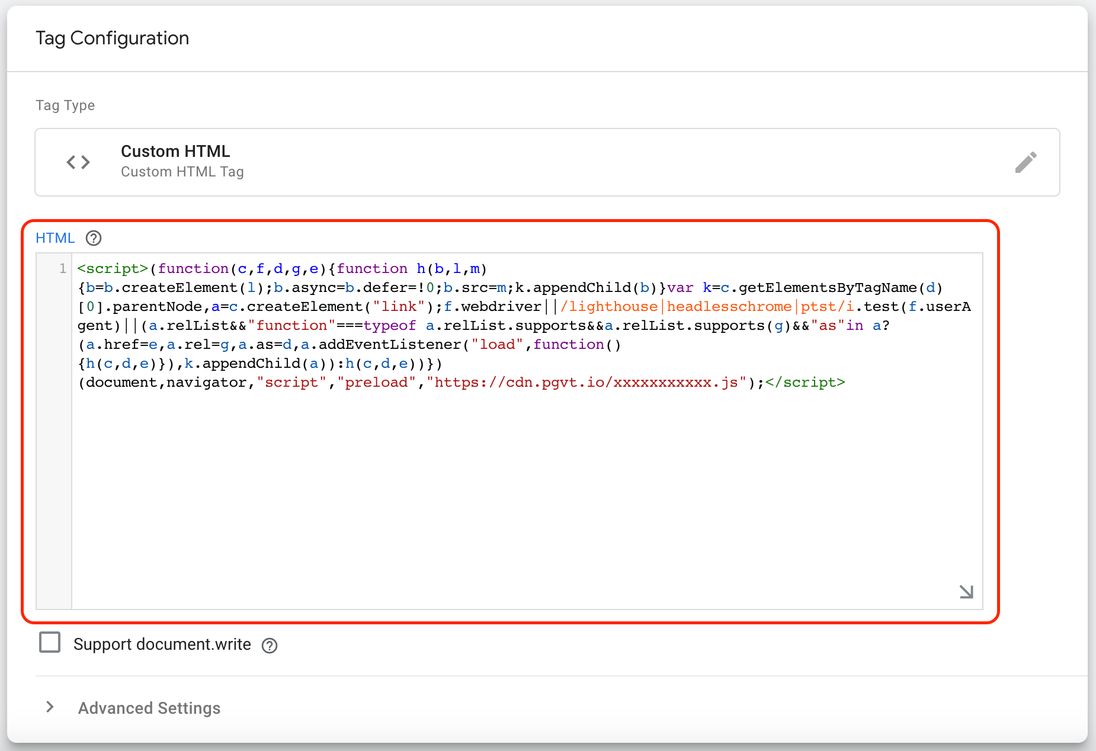Viewport: 1096px width, 751px height.
Task: Click the HTML label above the code editor
Action: [55, 238]
